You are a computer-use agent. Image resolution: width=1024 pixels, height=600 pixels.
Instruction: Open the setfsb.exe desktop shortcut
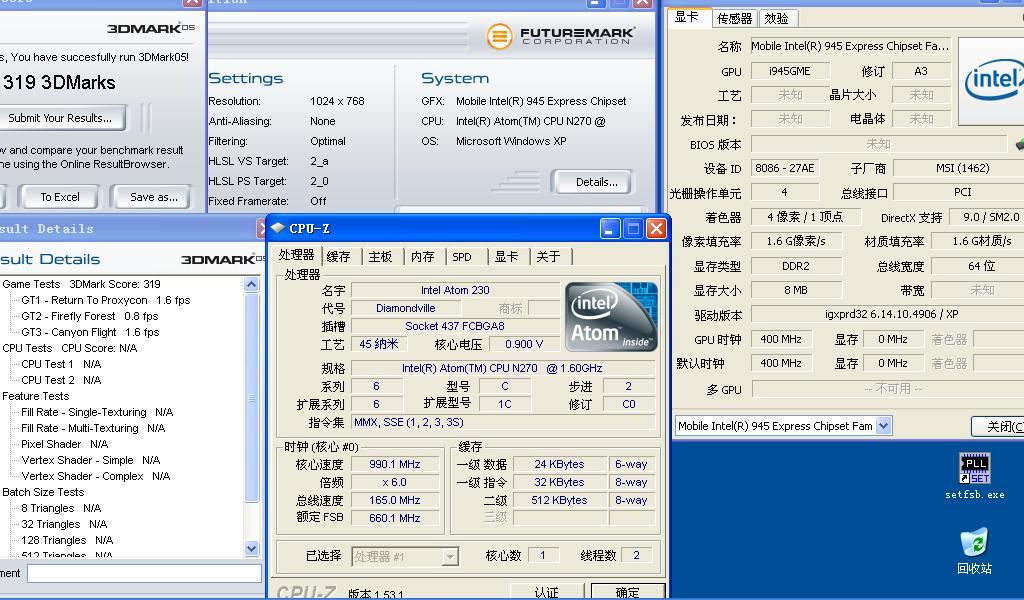click(x=974, y=476)
